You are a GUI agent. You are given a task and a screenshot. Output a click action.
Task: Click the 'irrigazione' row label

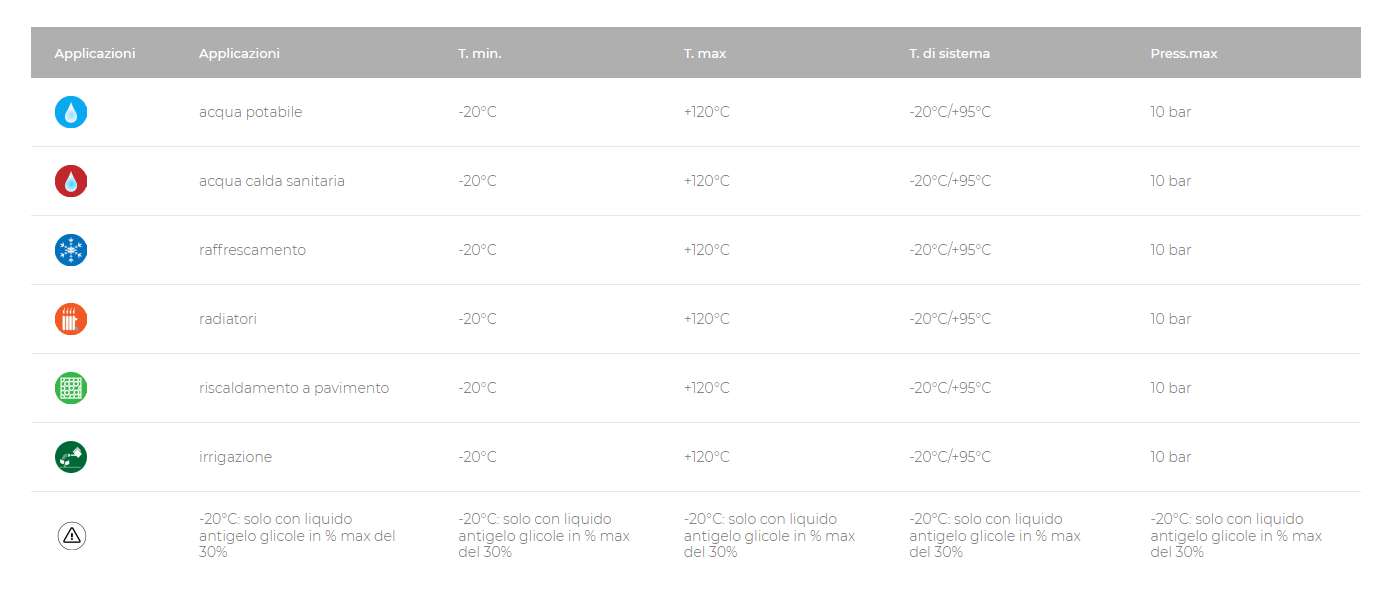tap(235, 457)
